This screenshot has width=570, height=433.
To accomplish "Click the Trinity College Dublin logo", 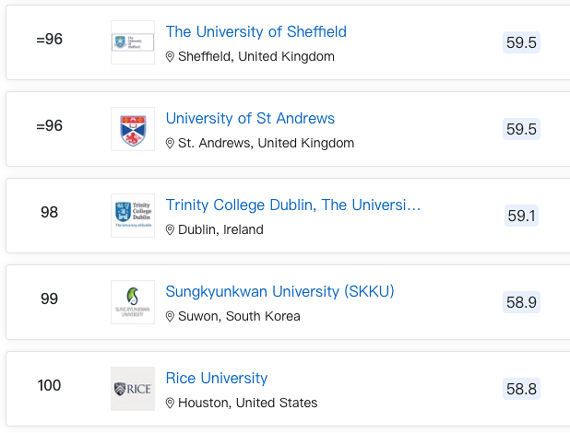I will pyautogui.click(x=133, y=216).
